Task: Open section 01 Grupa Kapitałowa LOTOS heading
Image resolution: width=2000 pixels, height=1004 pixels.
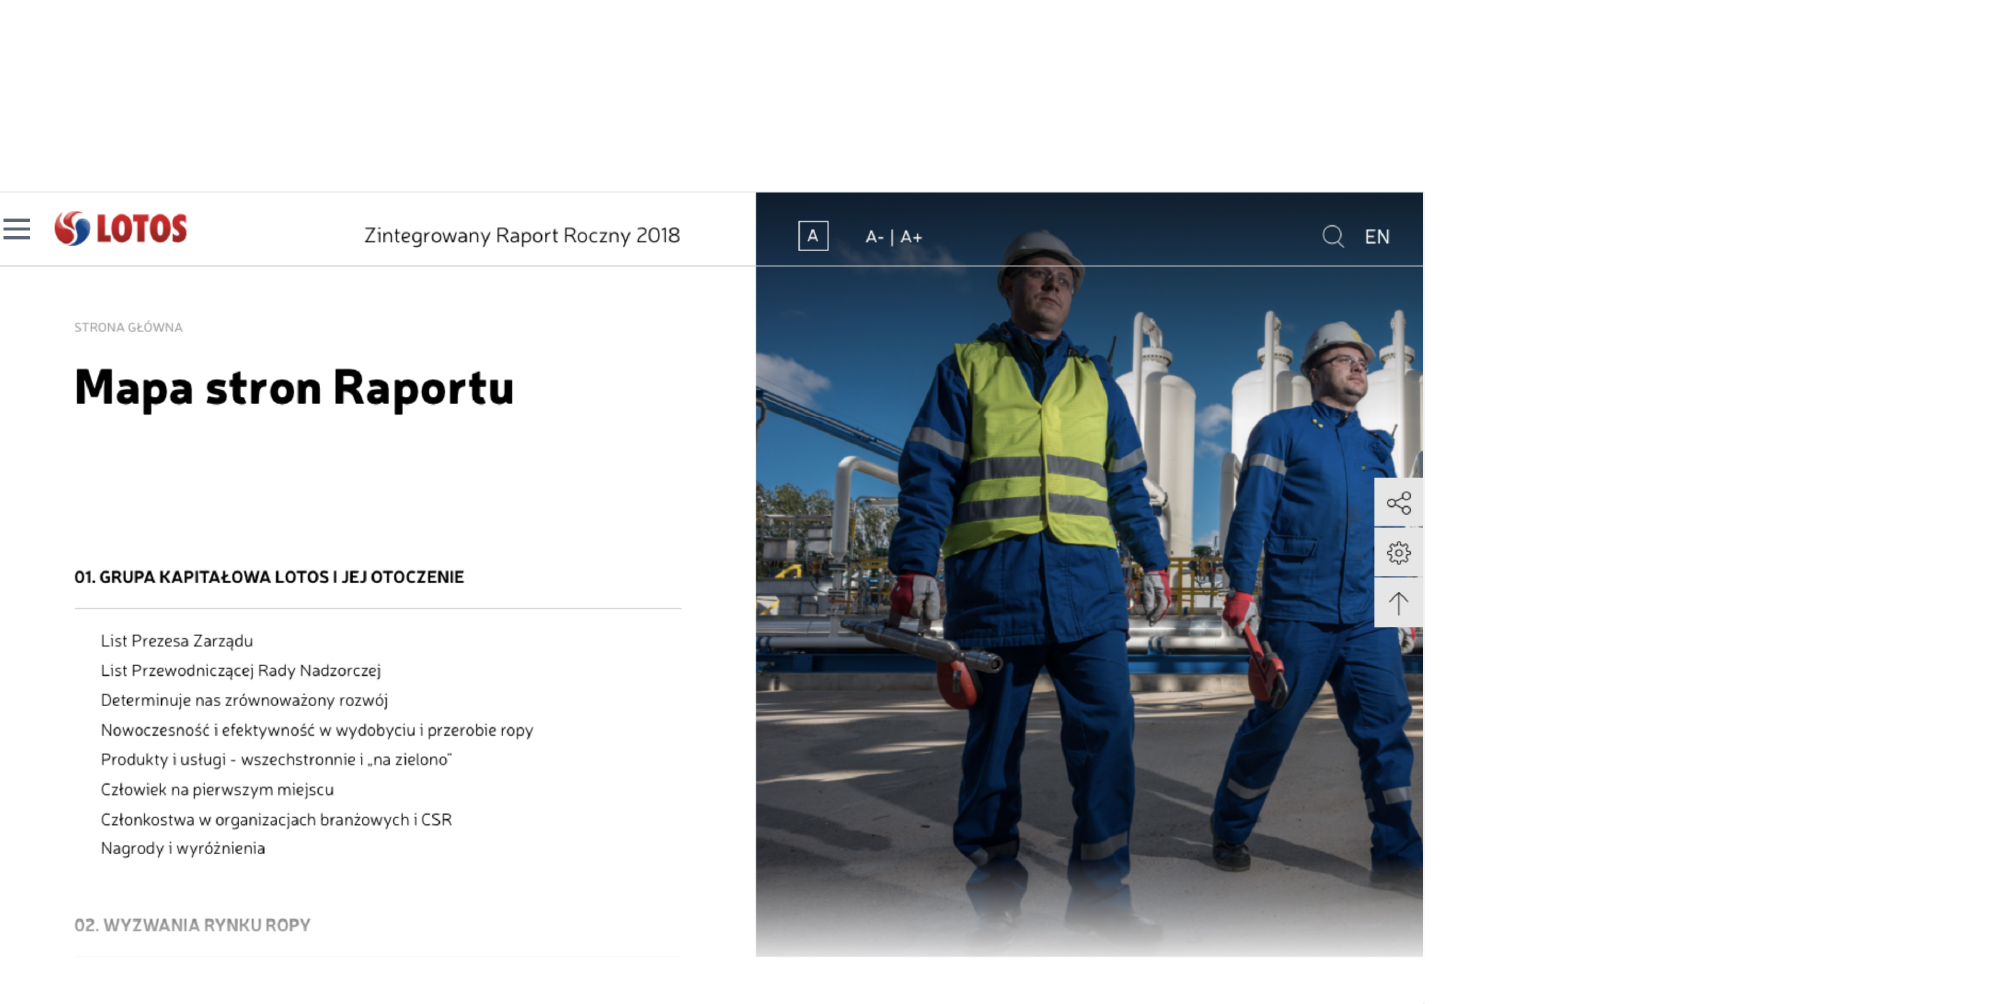Action: point(269,577)
